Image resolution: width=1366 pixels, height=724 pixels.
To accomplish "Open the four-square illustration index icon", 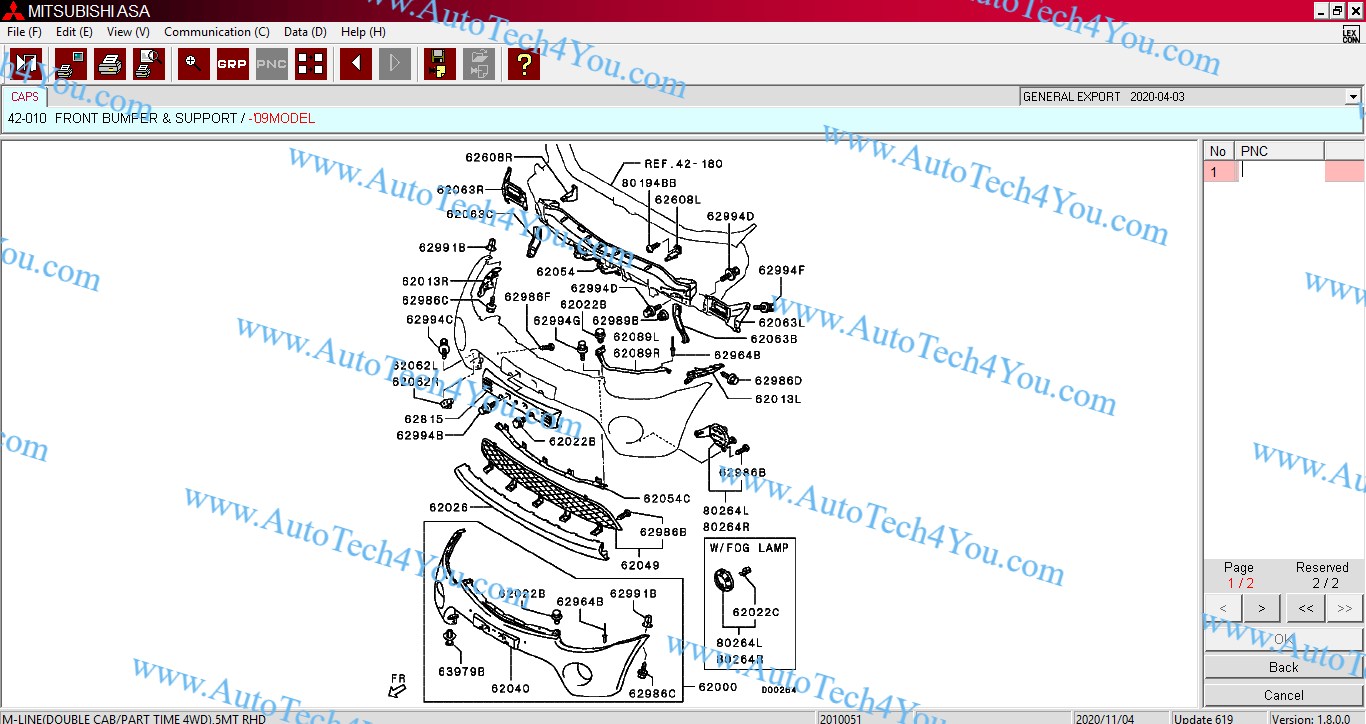I will click(311, 64).
